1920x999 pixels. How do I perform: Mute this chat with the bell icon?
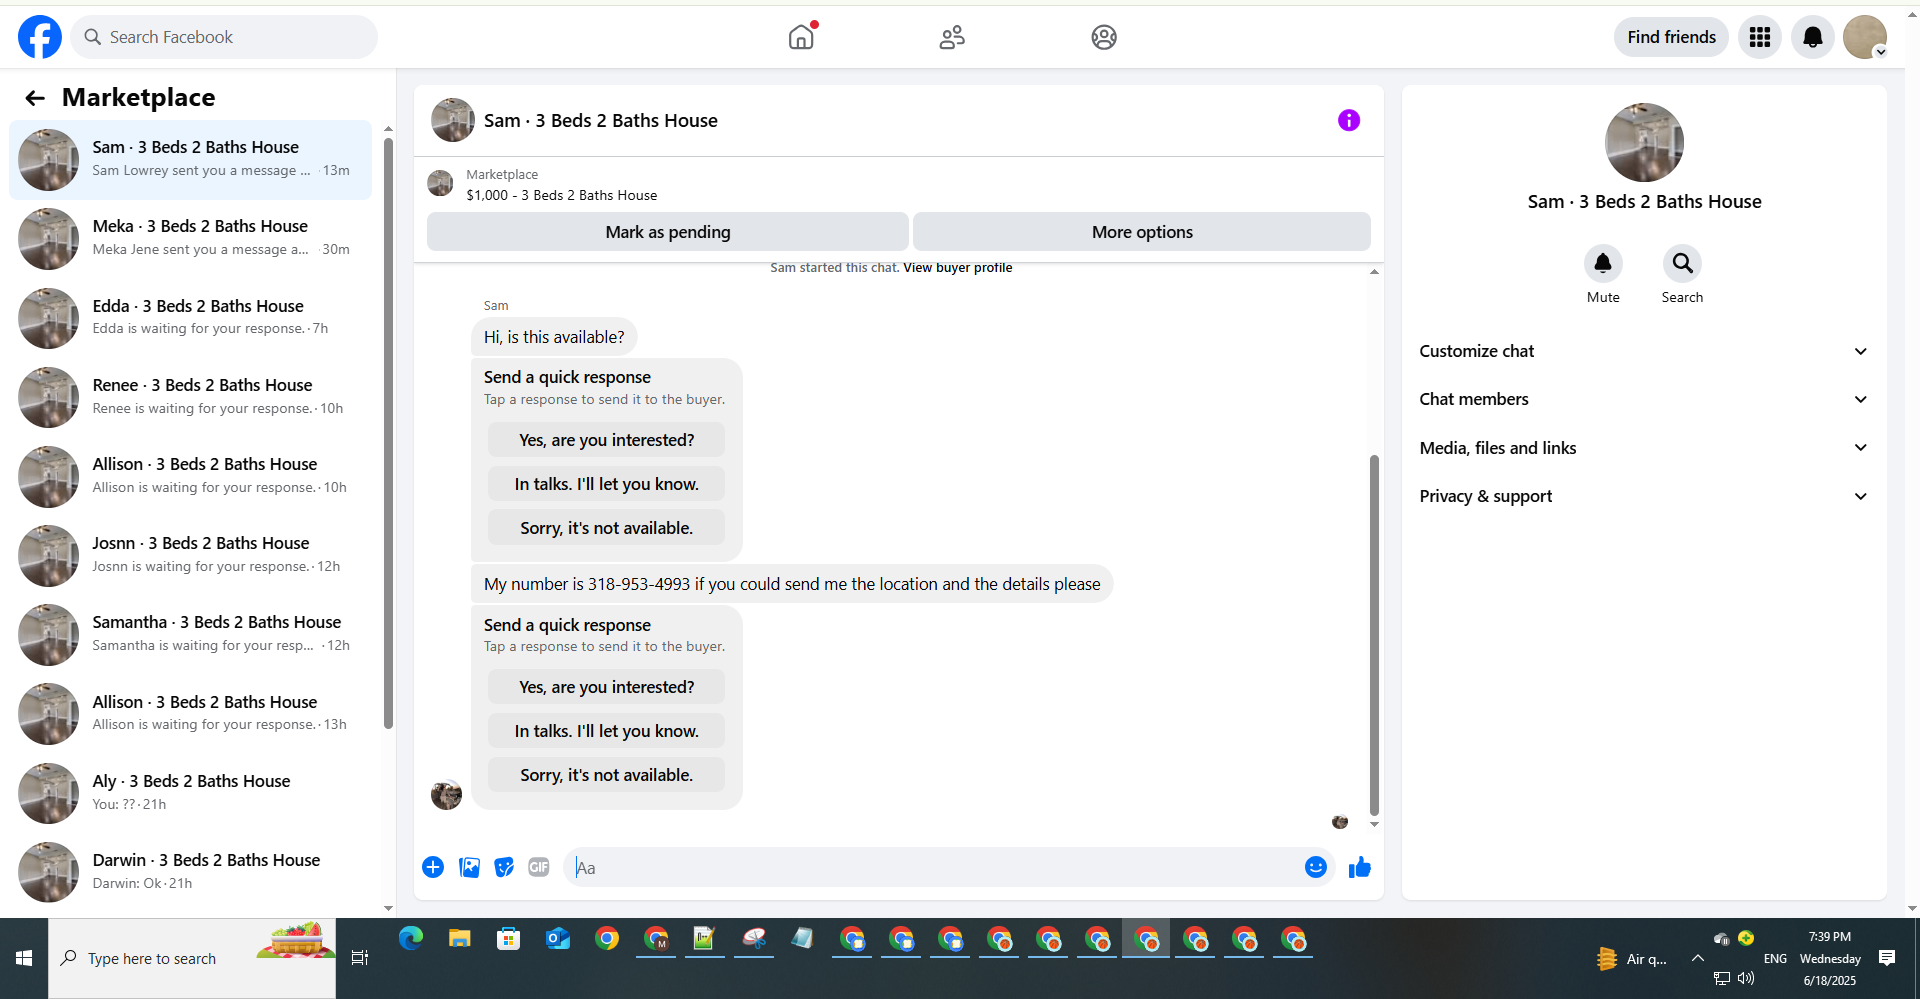tap(1603, 264)
